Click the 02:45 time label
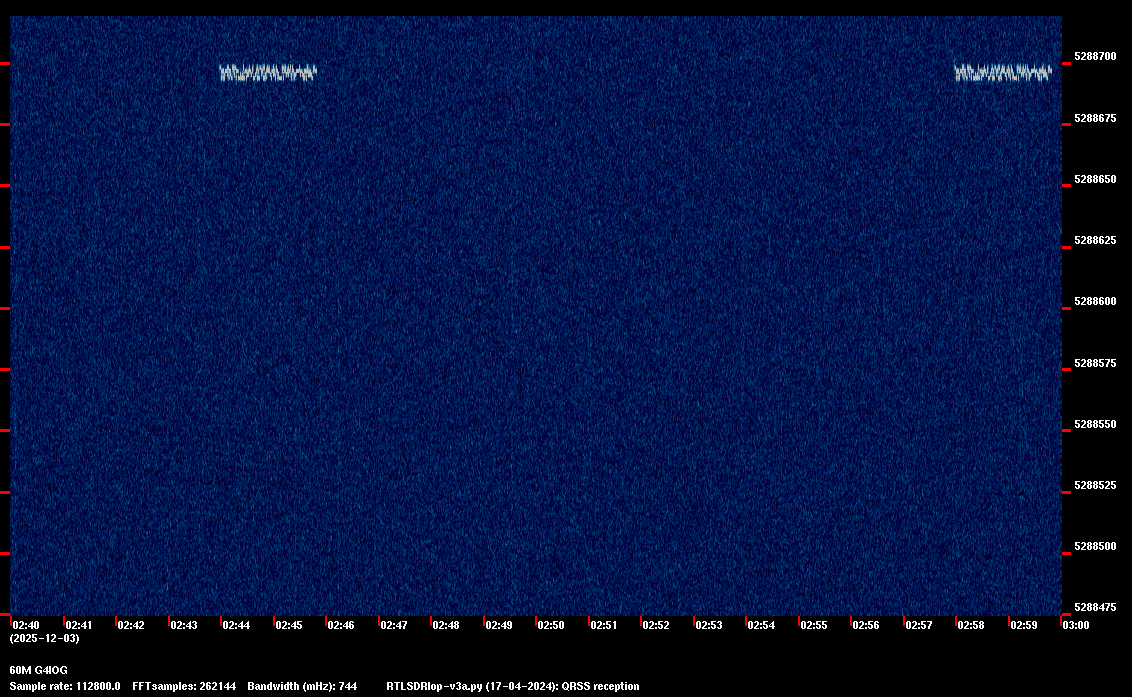1132x697 pixels. [289, 625]
